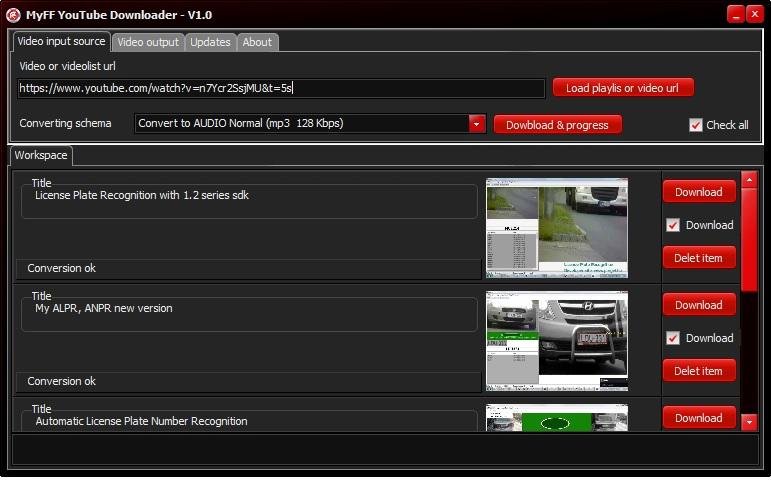Viewport: 771px width, 480px height.
Task: Toggle Download checkbox for License Plate Recognition
Action: pos(673,225)
